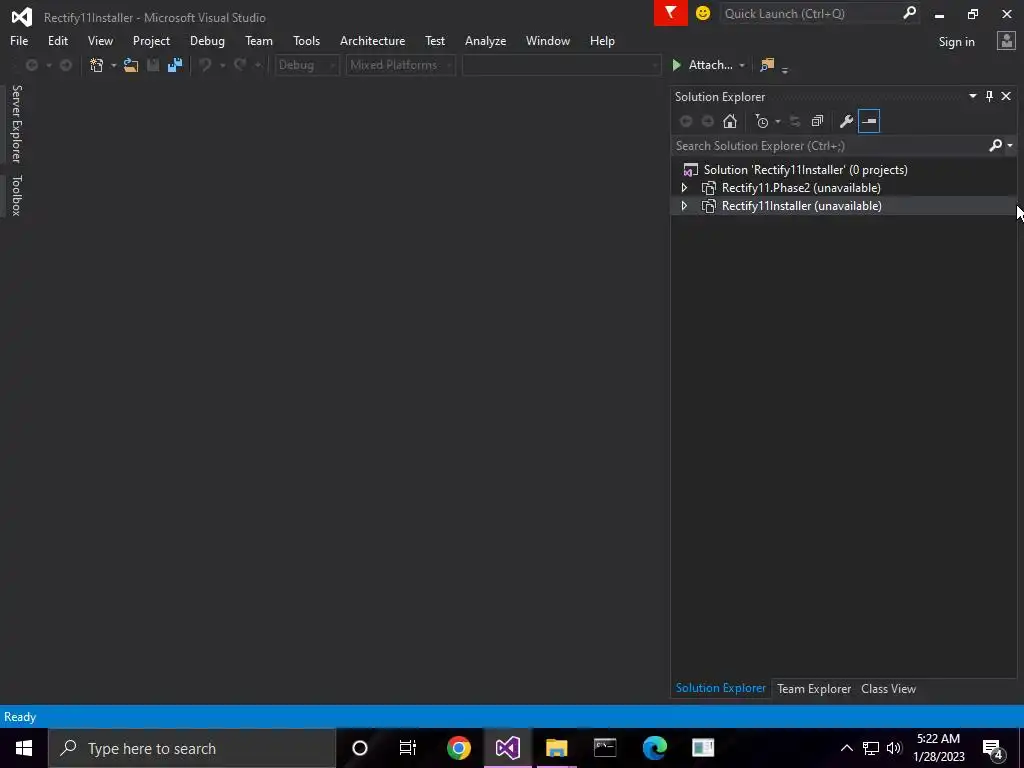Select the Solution 'Rectify11Installer' root node
The width and height of the screenshot is (1024, 768).
(x=805, y=170)
